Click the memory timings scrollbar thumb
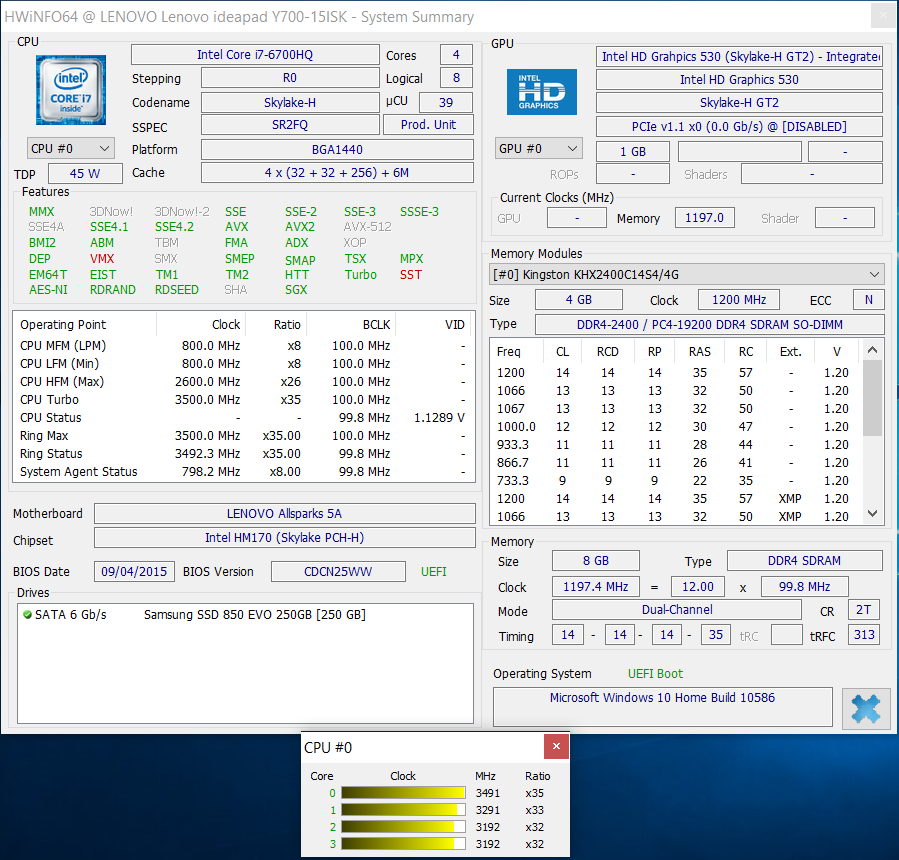This screenshot has height=860, width=899. (x=873, y=398)
